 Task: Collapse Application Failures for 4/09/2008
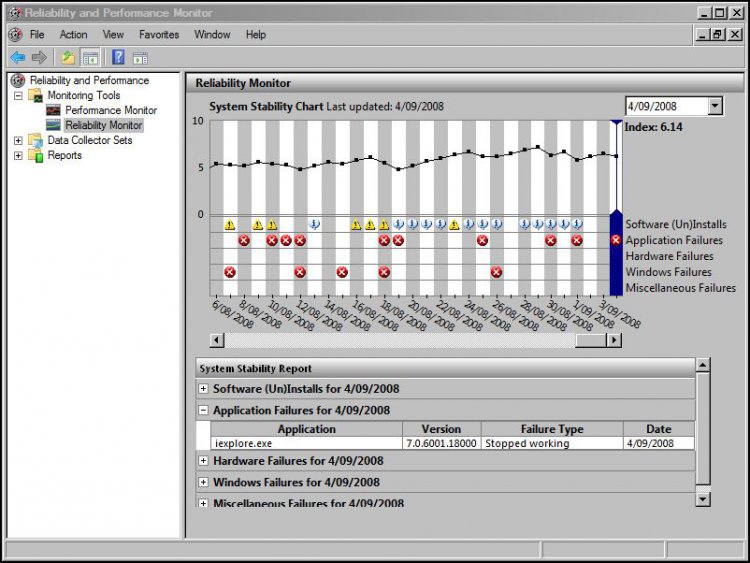pos(203,410)
